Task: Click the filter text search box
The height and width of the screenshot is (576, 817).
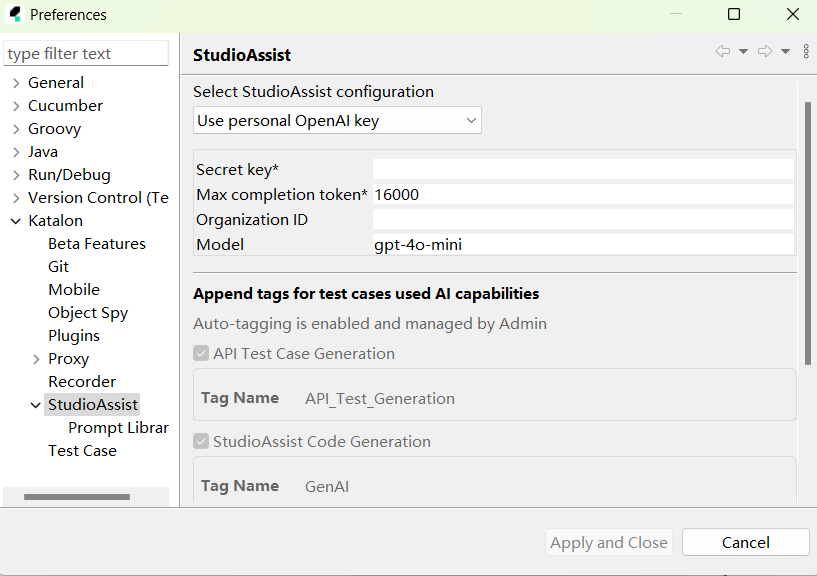Action: point(86,54)
